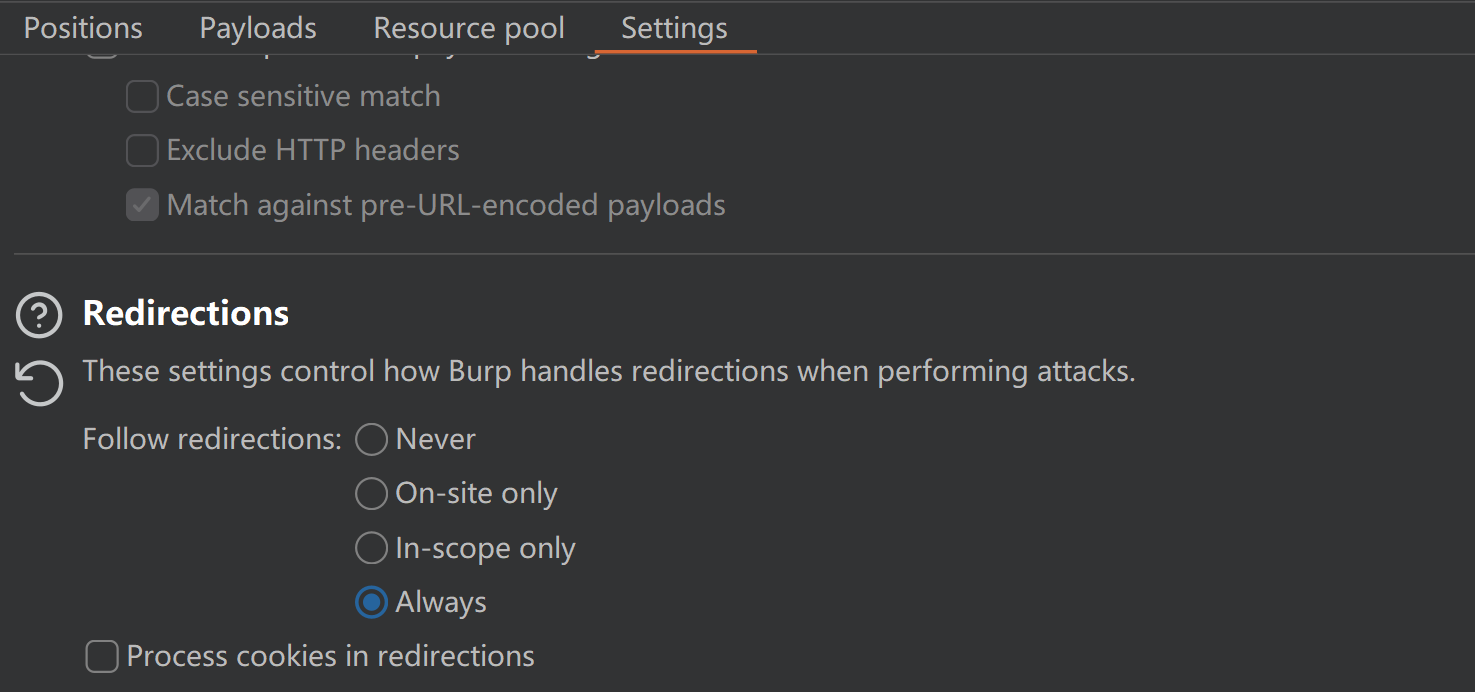The width and height of the screenshot is (1475, 692).
Task: Click the Redirections section heading
Action: [x=186, y=314]
